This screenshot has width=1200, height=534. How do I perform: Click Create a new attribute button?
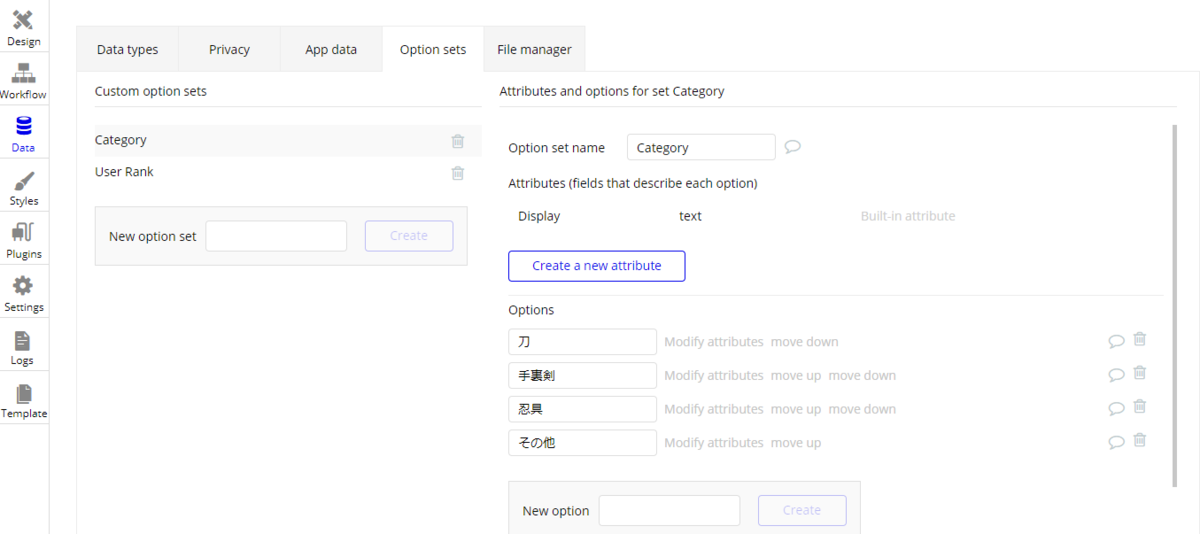click(597, 266)
